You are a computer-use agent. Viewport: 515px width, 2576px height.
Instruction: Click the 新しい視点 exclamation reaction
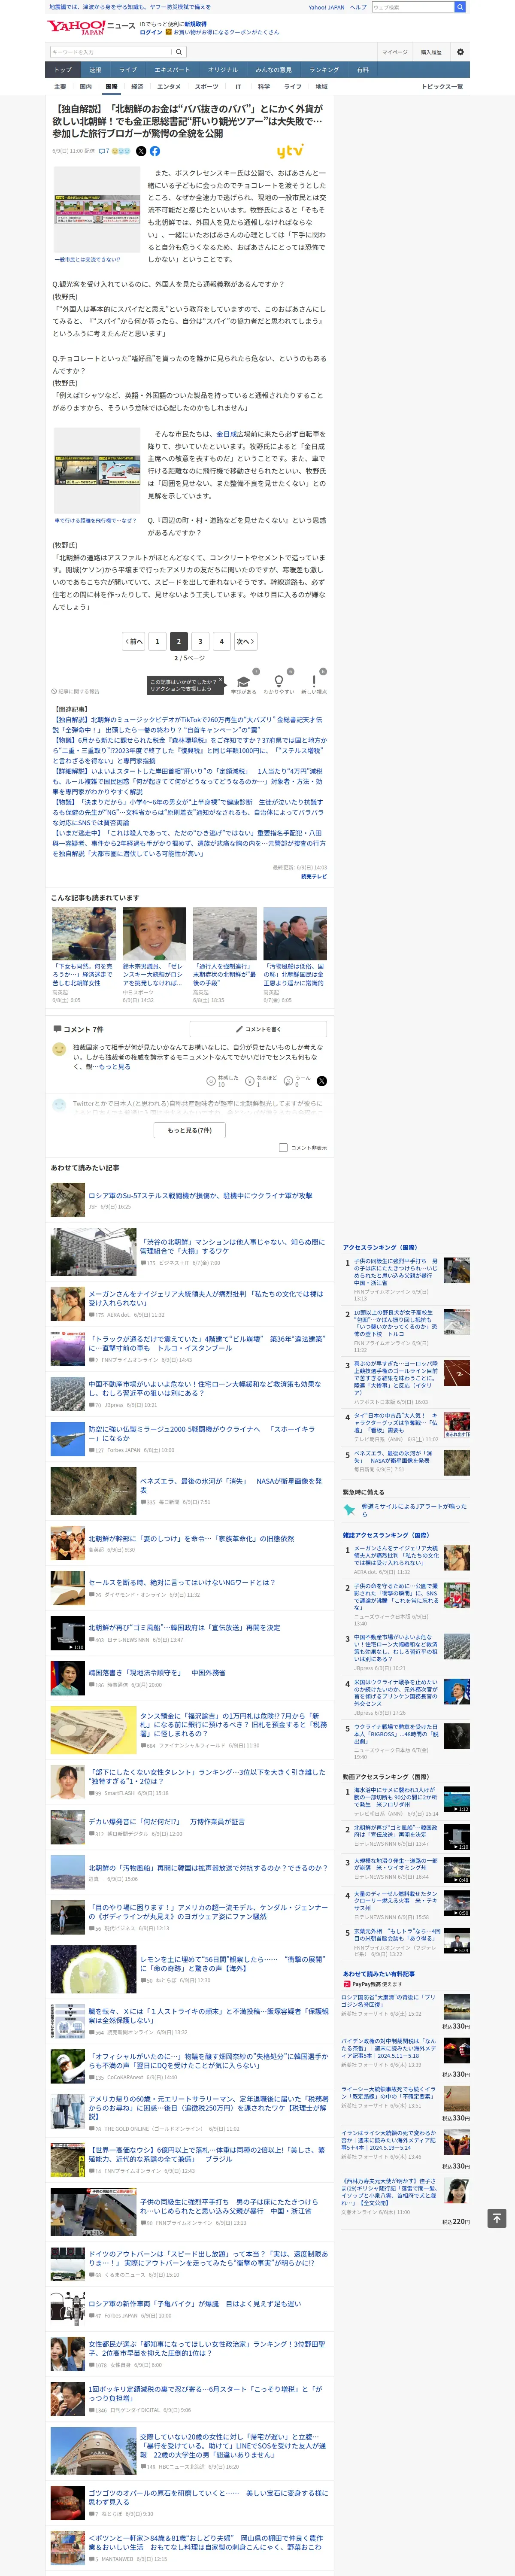(314, 681)
